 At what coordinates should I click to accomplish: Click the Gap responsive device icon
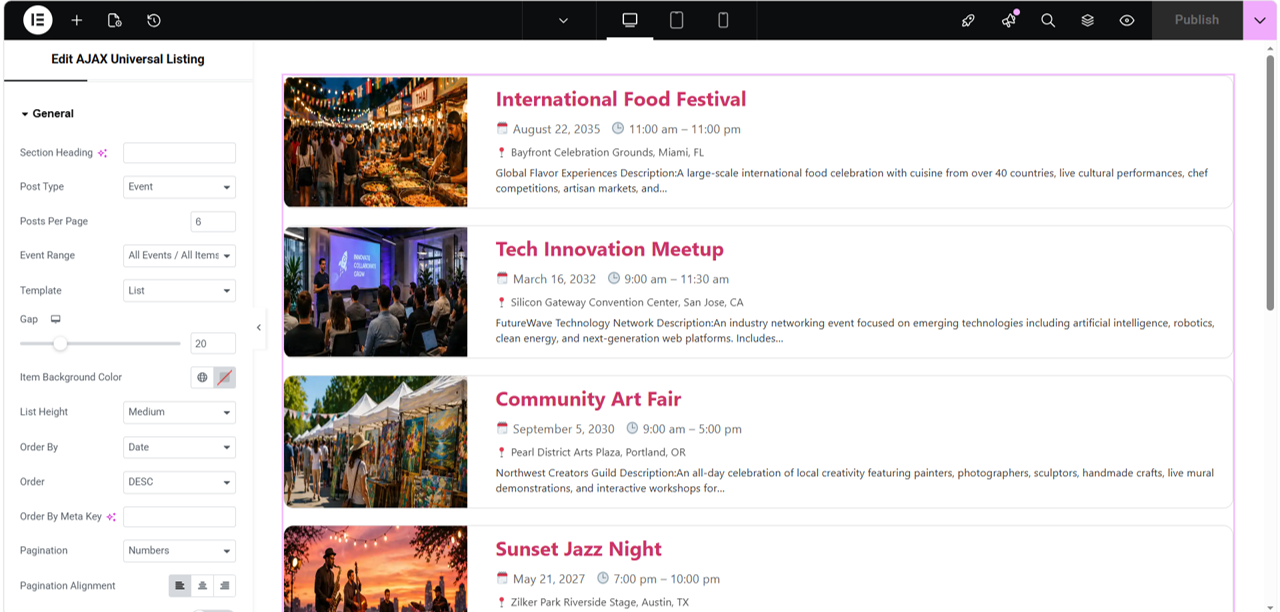pyautogui.click(x=56, y=319)
